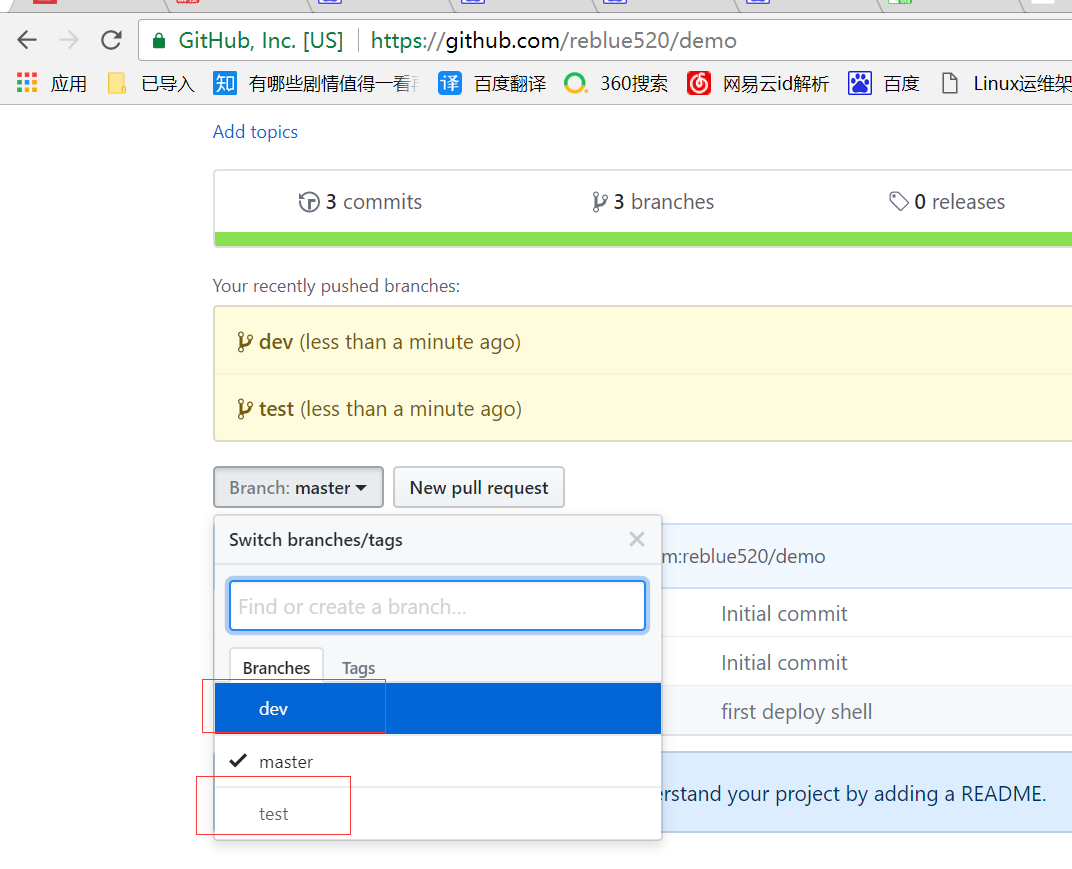Click the checkmark next to master
The height and width of the screenshot is (869, 1072).
pos(237,760)
